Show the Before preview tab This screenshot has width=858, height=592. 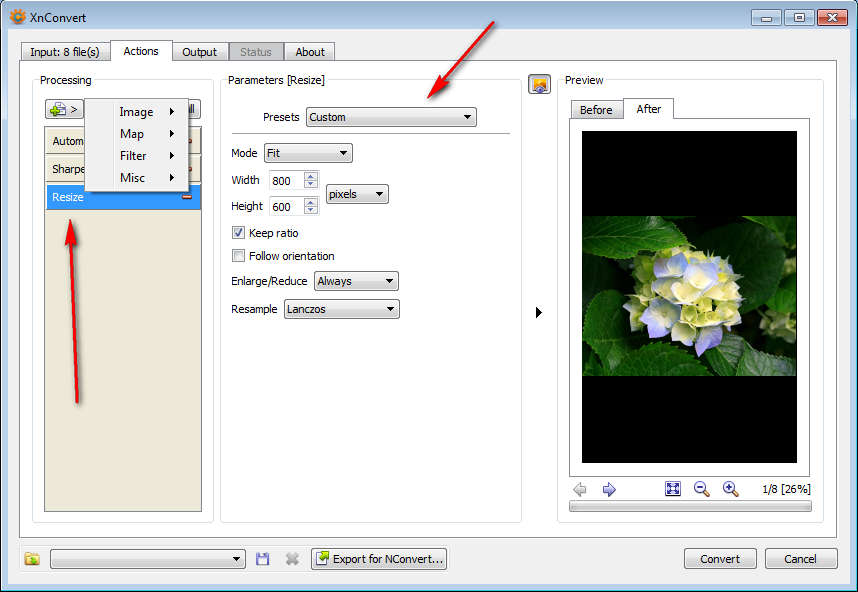(596, 110)
